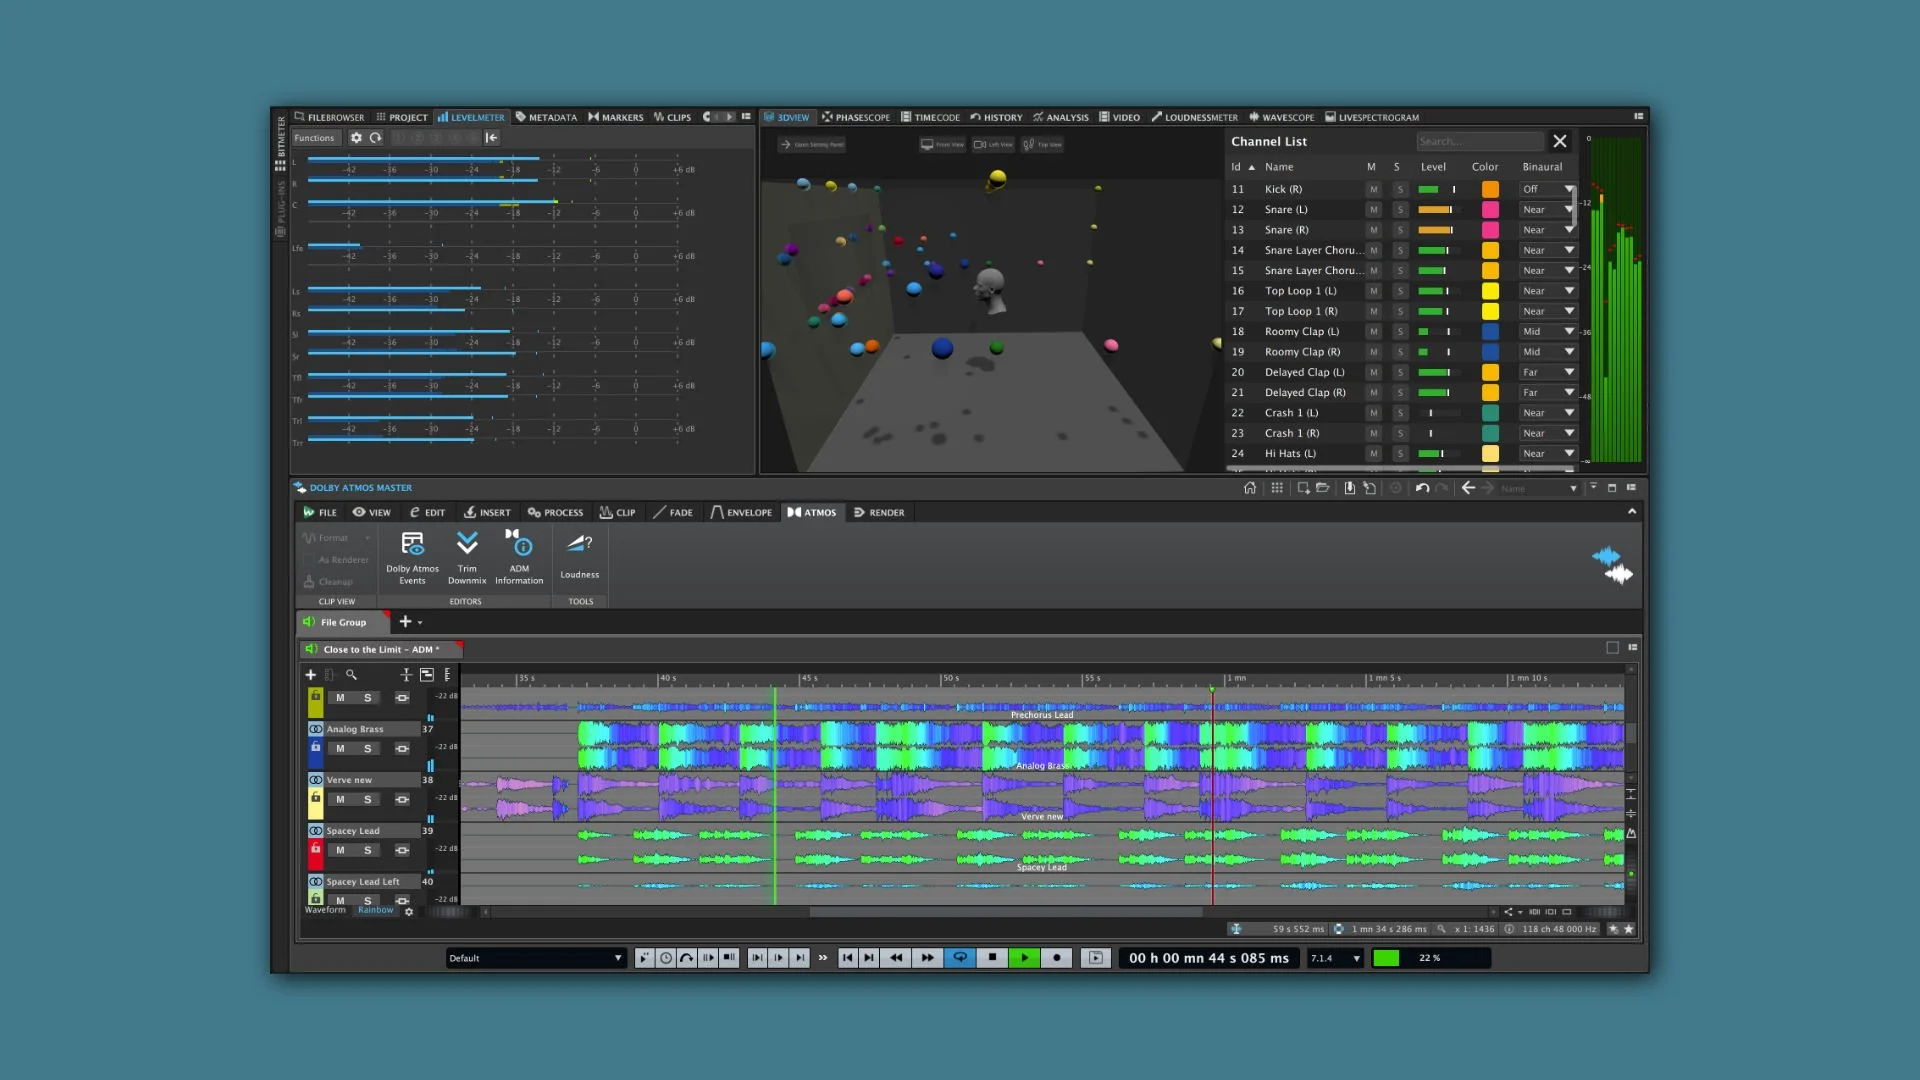Mute the Analog Brass track

click(x=338, y=748)
